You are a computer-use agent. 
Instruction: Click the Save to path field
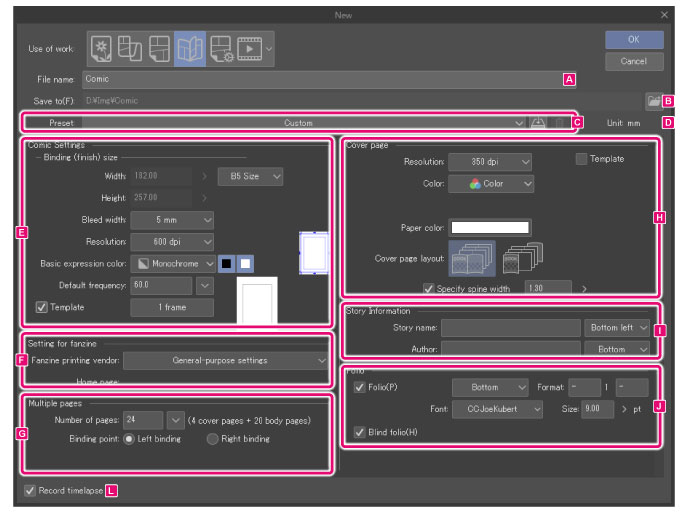362,101
